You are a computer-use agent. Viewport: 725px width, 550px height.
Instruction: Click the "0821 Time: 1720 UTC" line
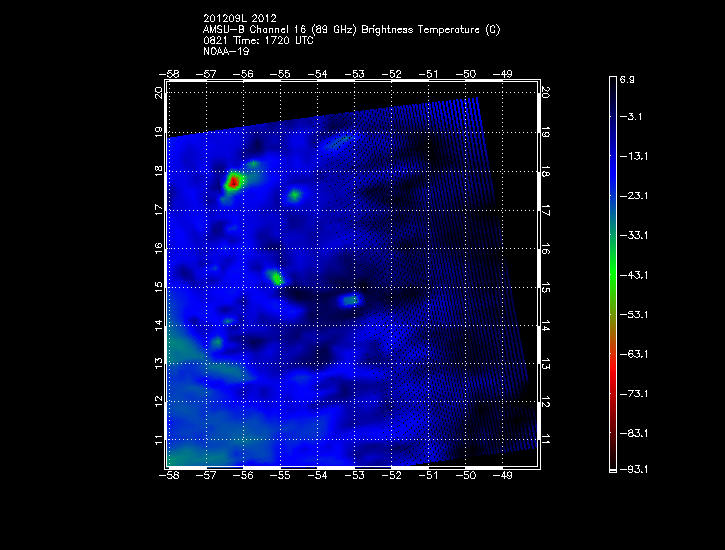[258, 41]
